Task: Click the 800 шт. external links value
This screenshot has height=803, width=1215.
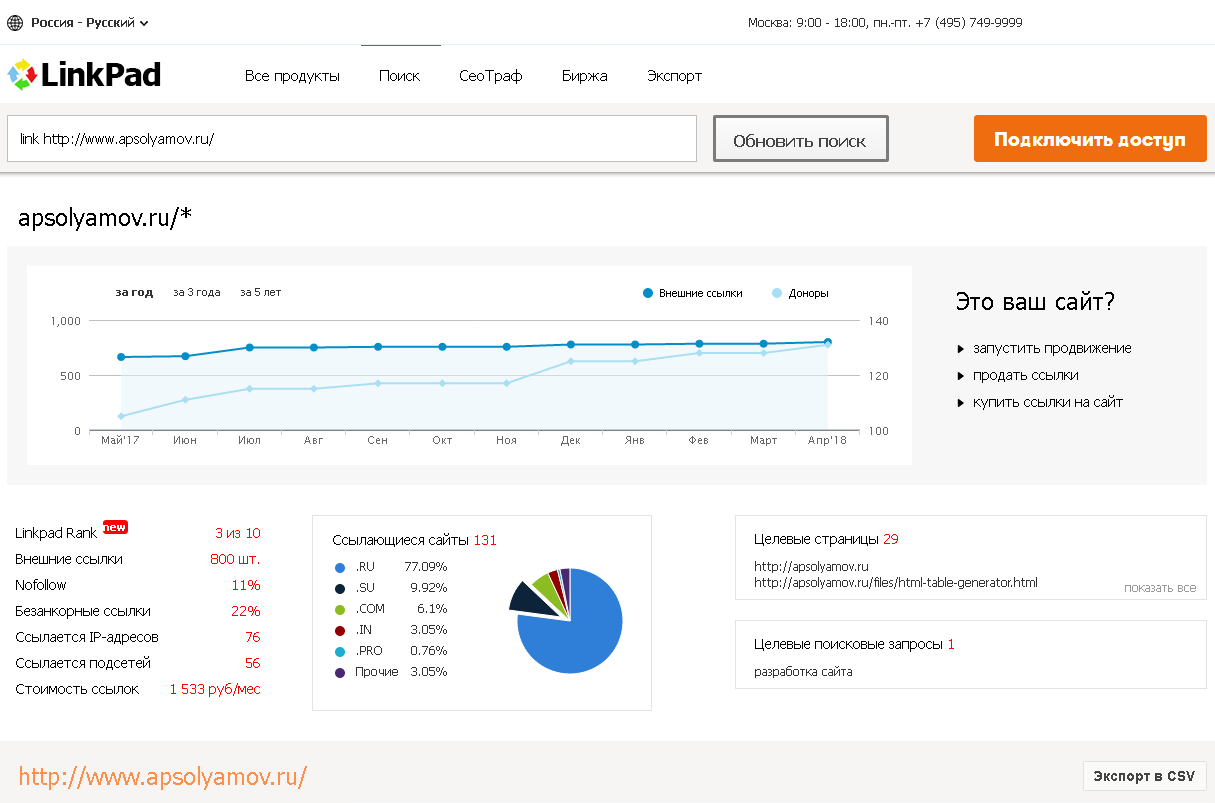Action: tap(235, 560)
